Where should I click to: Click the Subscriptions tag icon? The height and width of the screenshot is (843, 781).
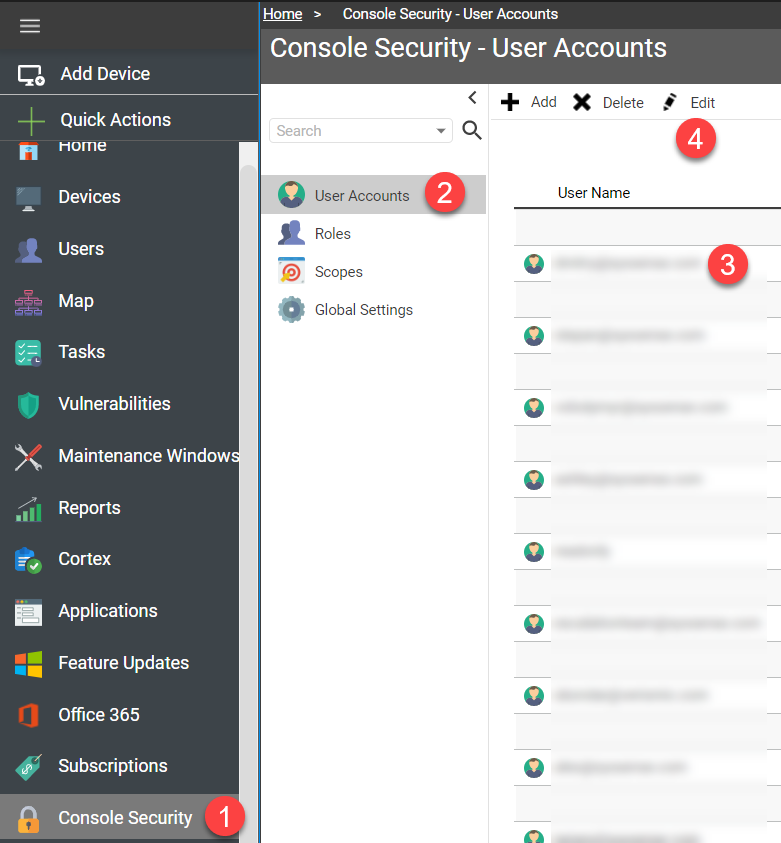(x=28, y=767)
